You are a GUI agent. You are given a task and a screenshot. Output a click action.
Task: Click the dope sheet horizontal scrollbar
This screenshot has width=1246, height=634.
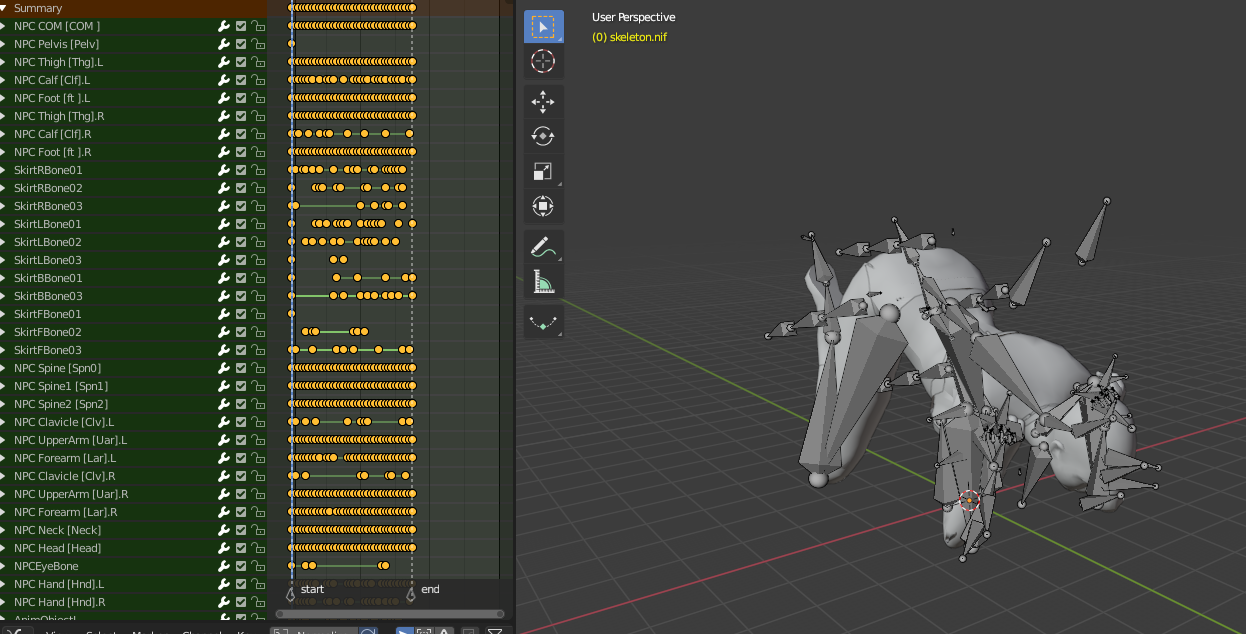tap(390, 614)
